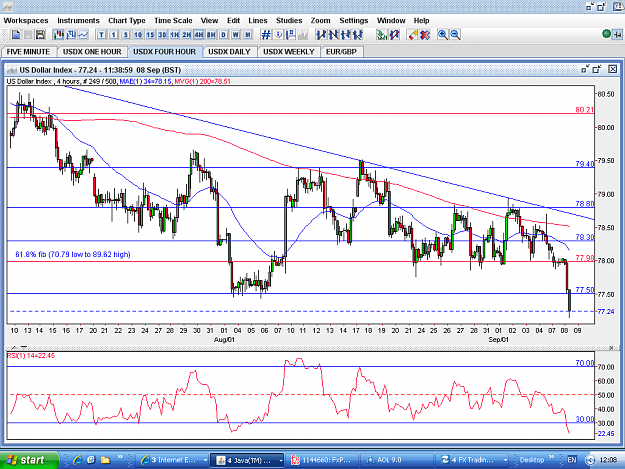Click the round clock icon next to the grid icon
The width and height of the screenshot is (625, 469).
278,35
